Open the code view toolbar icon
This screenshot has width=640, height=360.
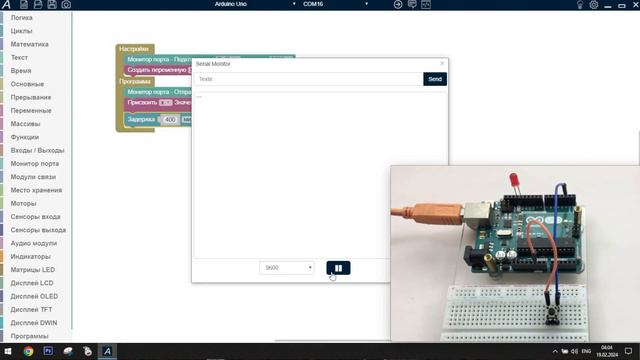(x=426, y=4)
